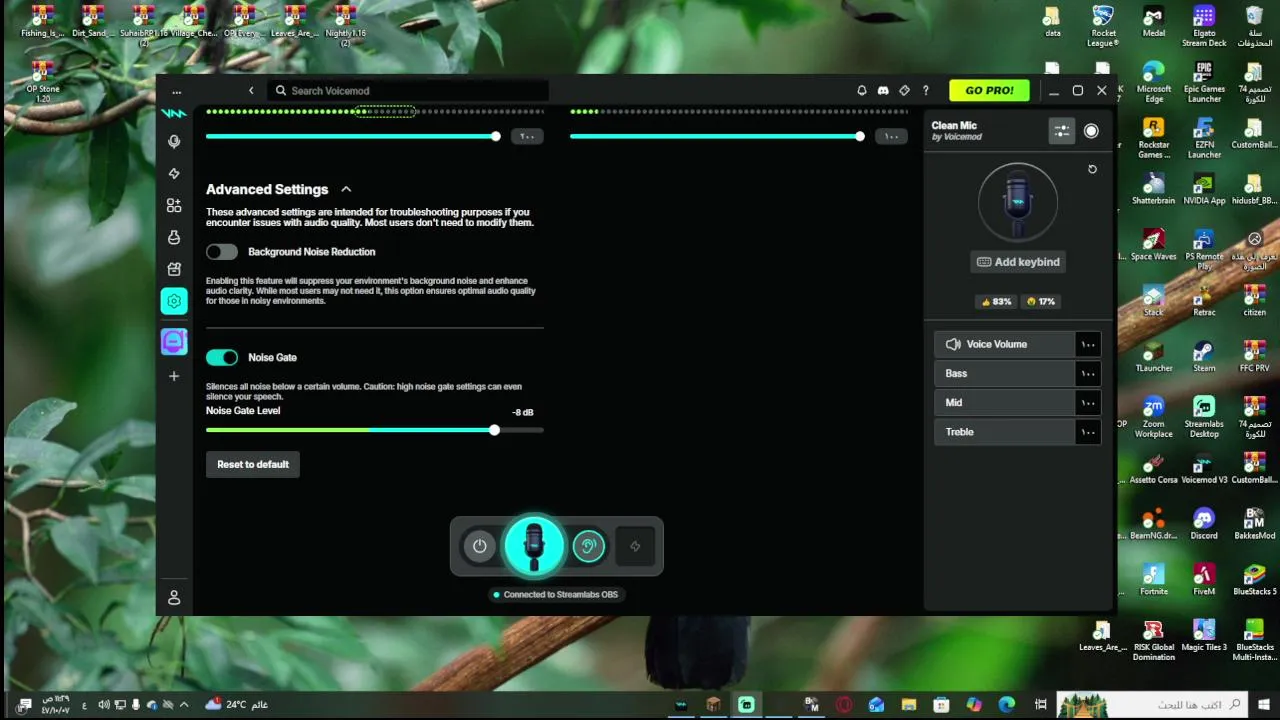Click the round record button by Clean Mic
Viewport: 1280px width, 720px height.
(x=1091, y=131)
